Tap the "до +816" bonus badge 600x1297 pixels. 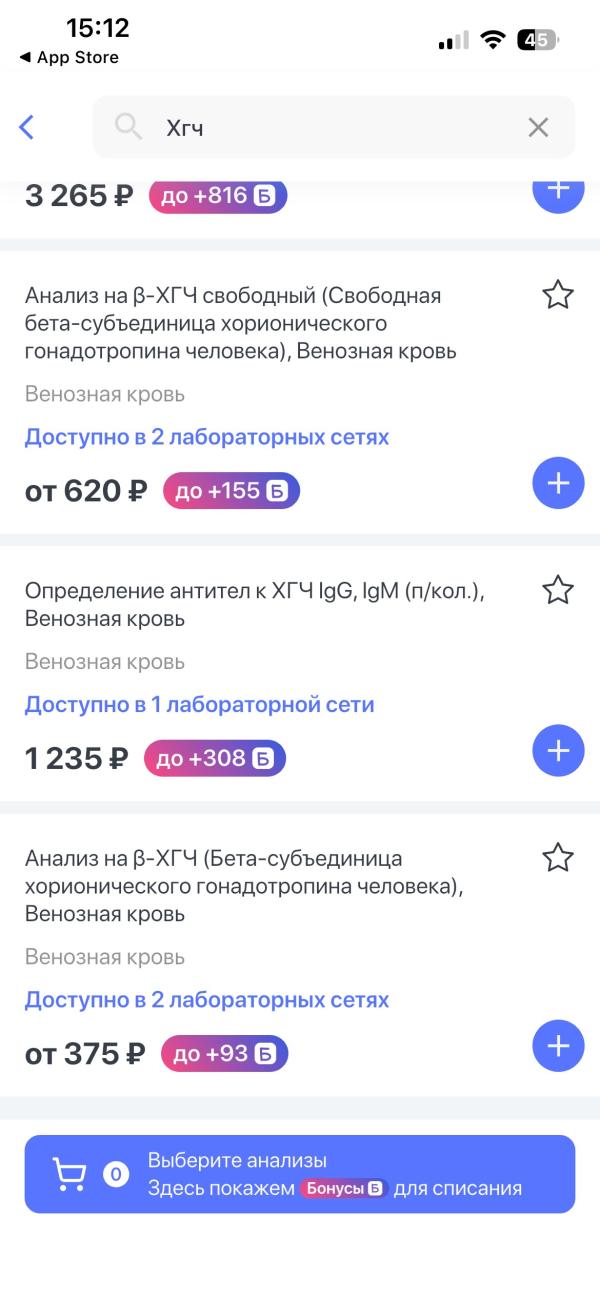coord(218,195)
